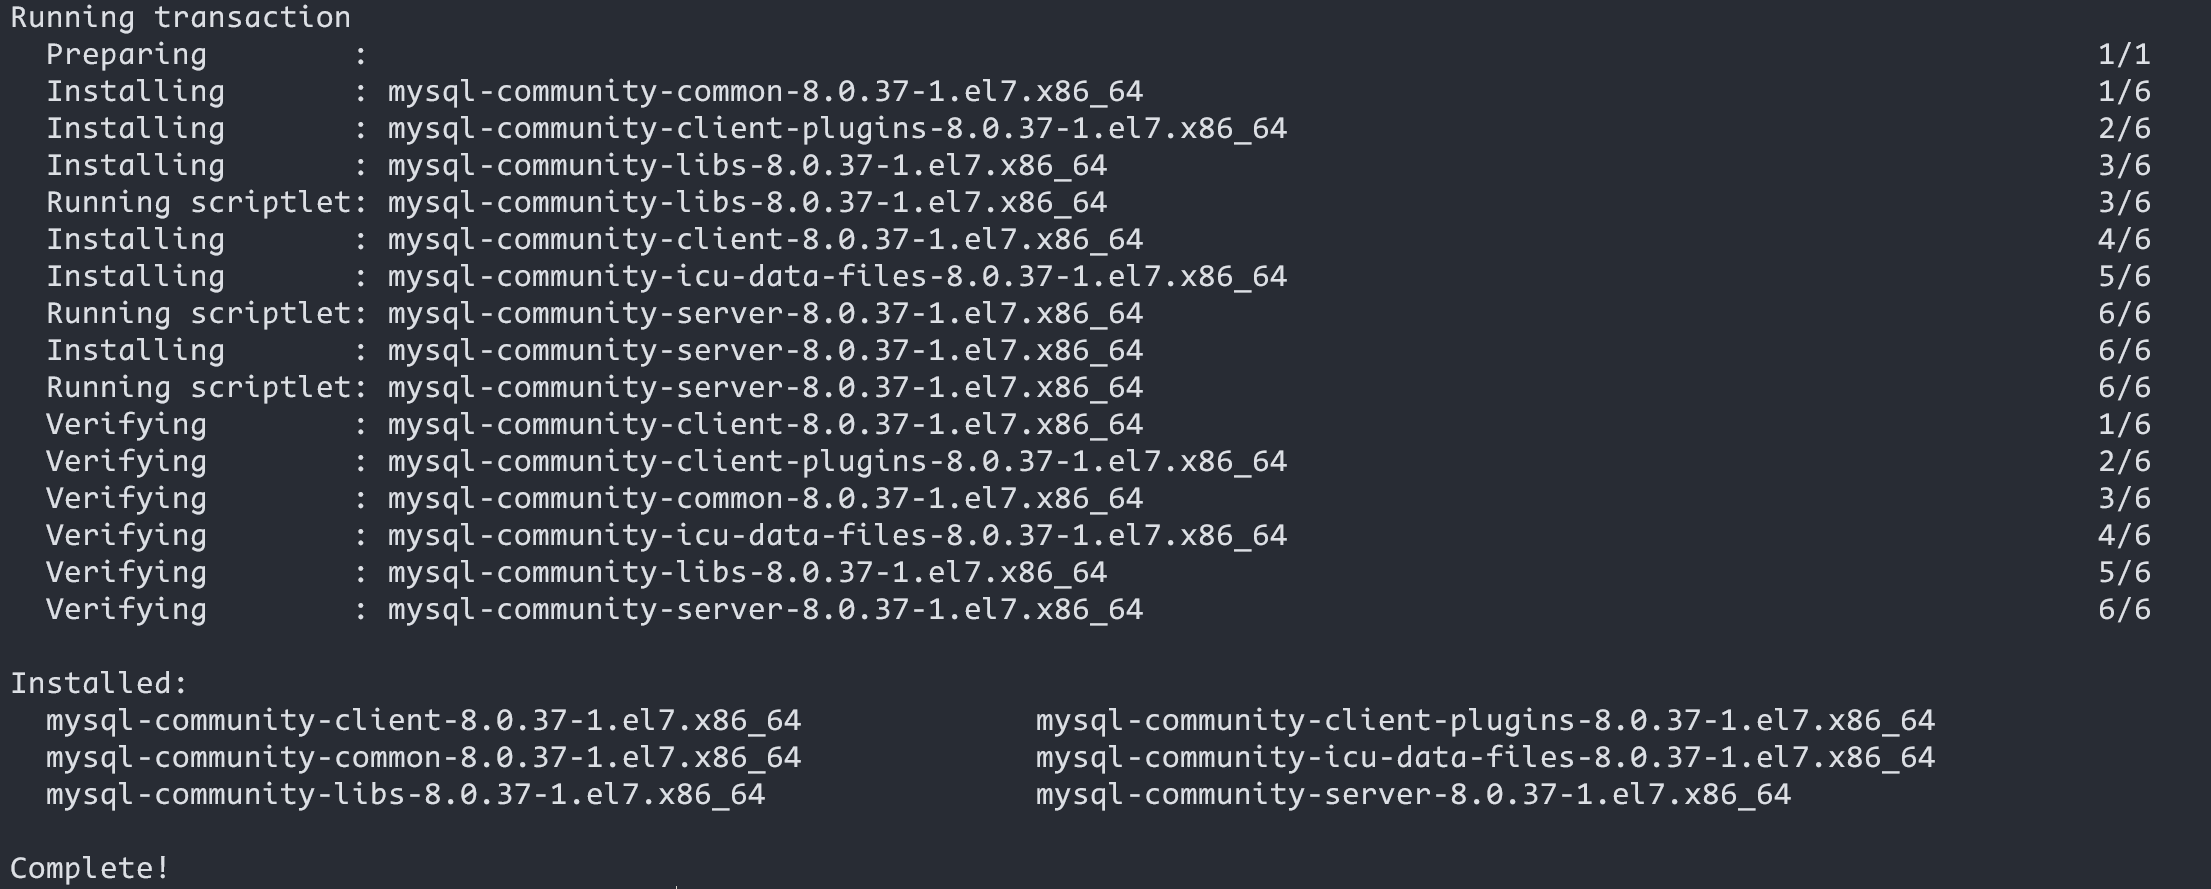2211x889 pixels.
Task: Click the 4/6 counter on the Verifying icu-data-files line
Action: pyautogui.click(x=2123, y=536)
